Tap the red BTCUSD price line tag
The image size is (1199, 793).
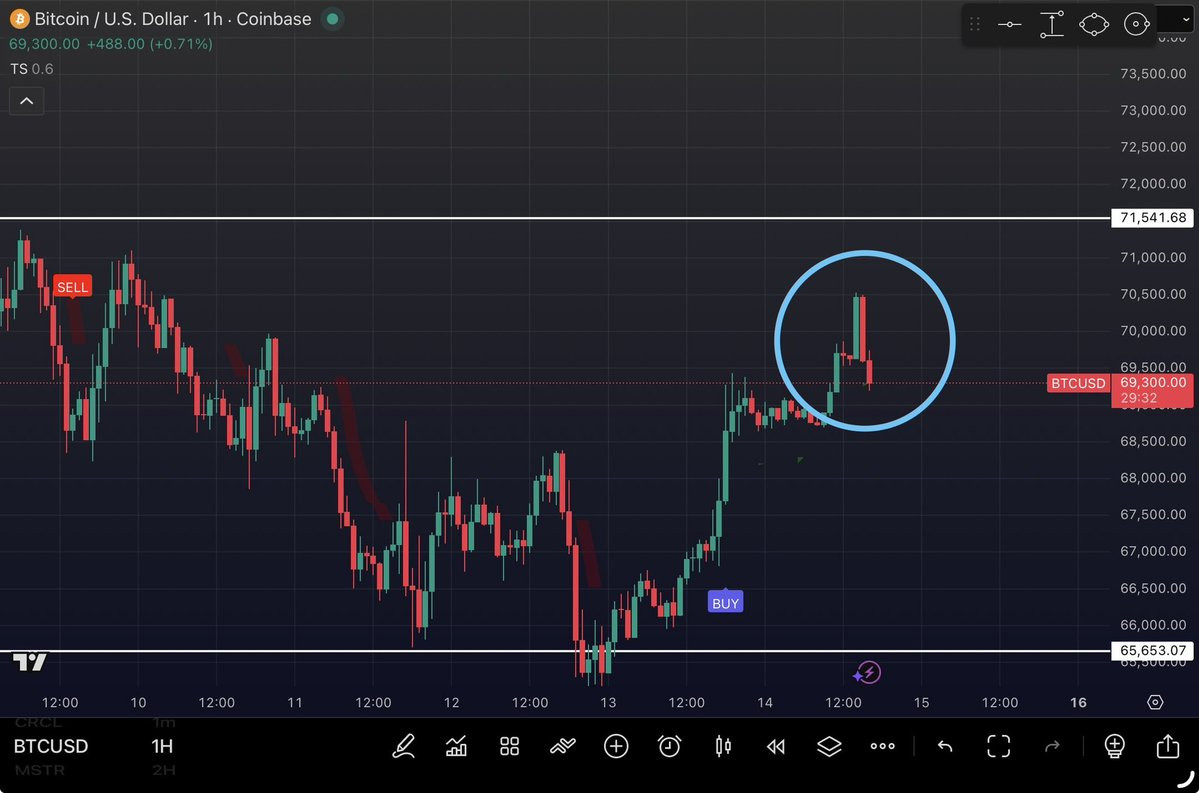pyautogui.click(x=1078, y=383)
